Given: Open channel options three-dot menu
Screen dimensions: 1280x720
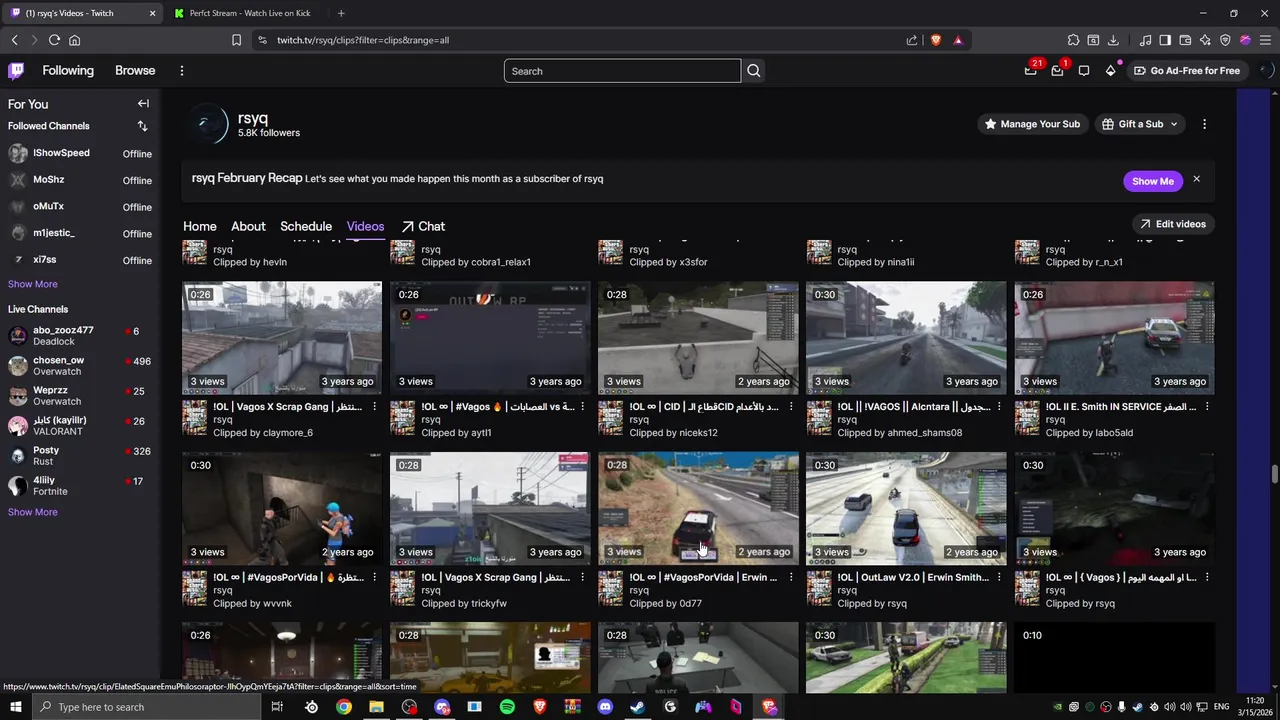Looking at the screenshot, I should (1204, 124).
